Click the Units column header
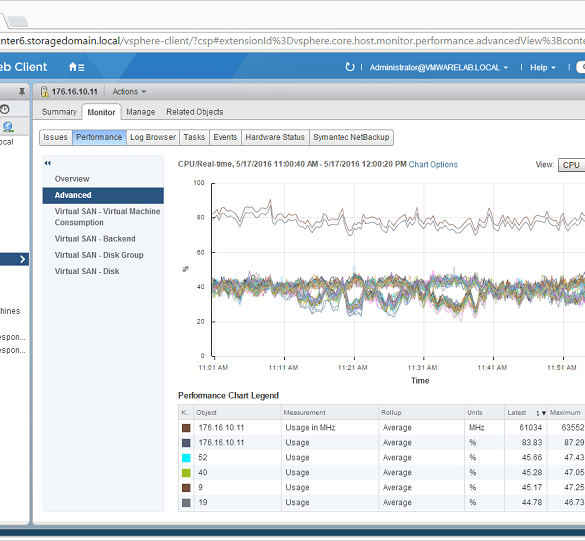Image resolution: width=585 pixels, height=541 pixels. coord(485,412)
